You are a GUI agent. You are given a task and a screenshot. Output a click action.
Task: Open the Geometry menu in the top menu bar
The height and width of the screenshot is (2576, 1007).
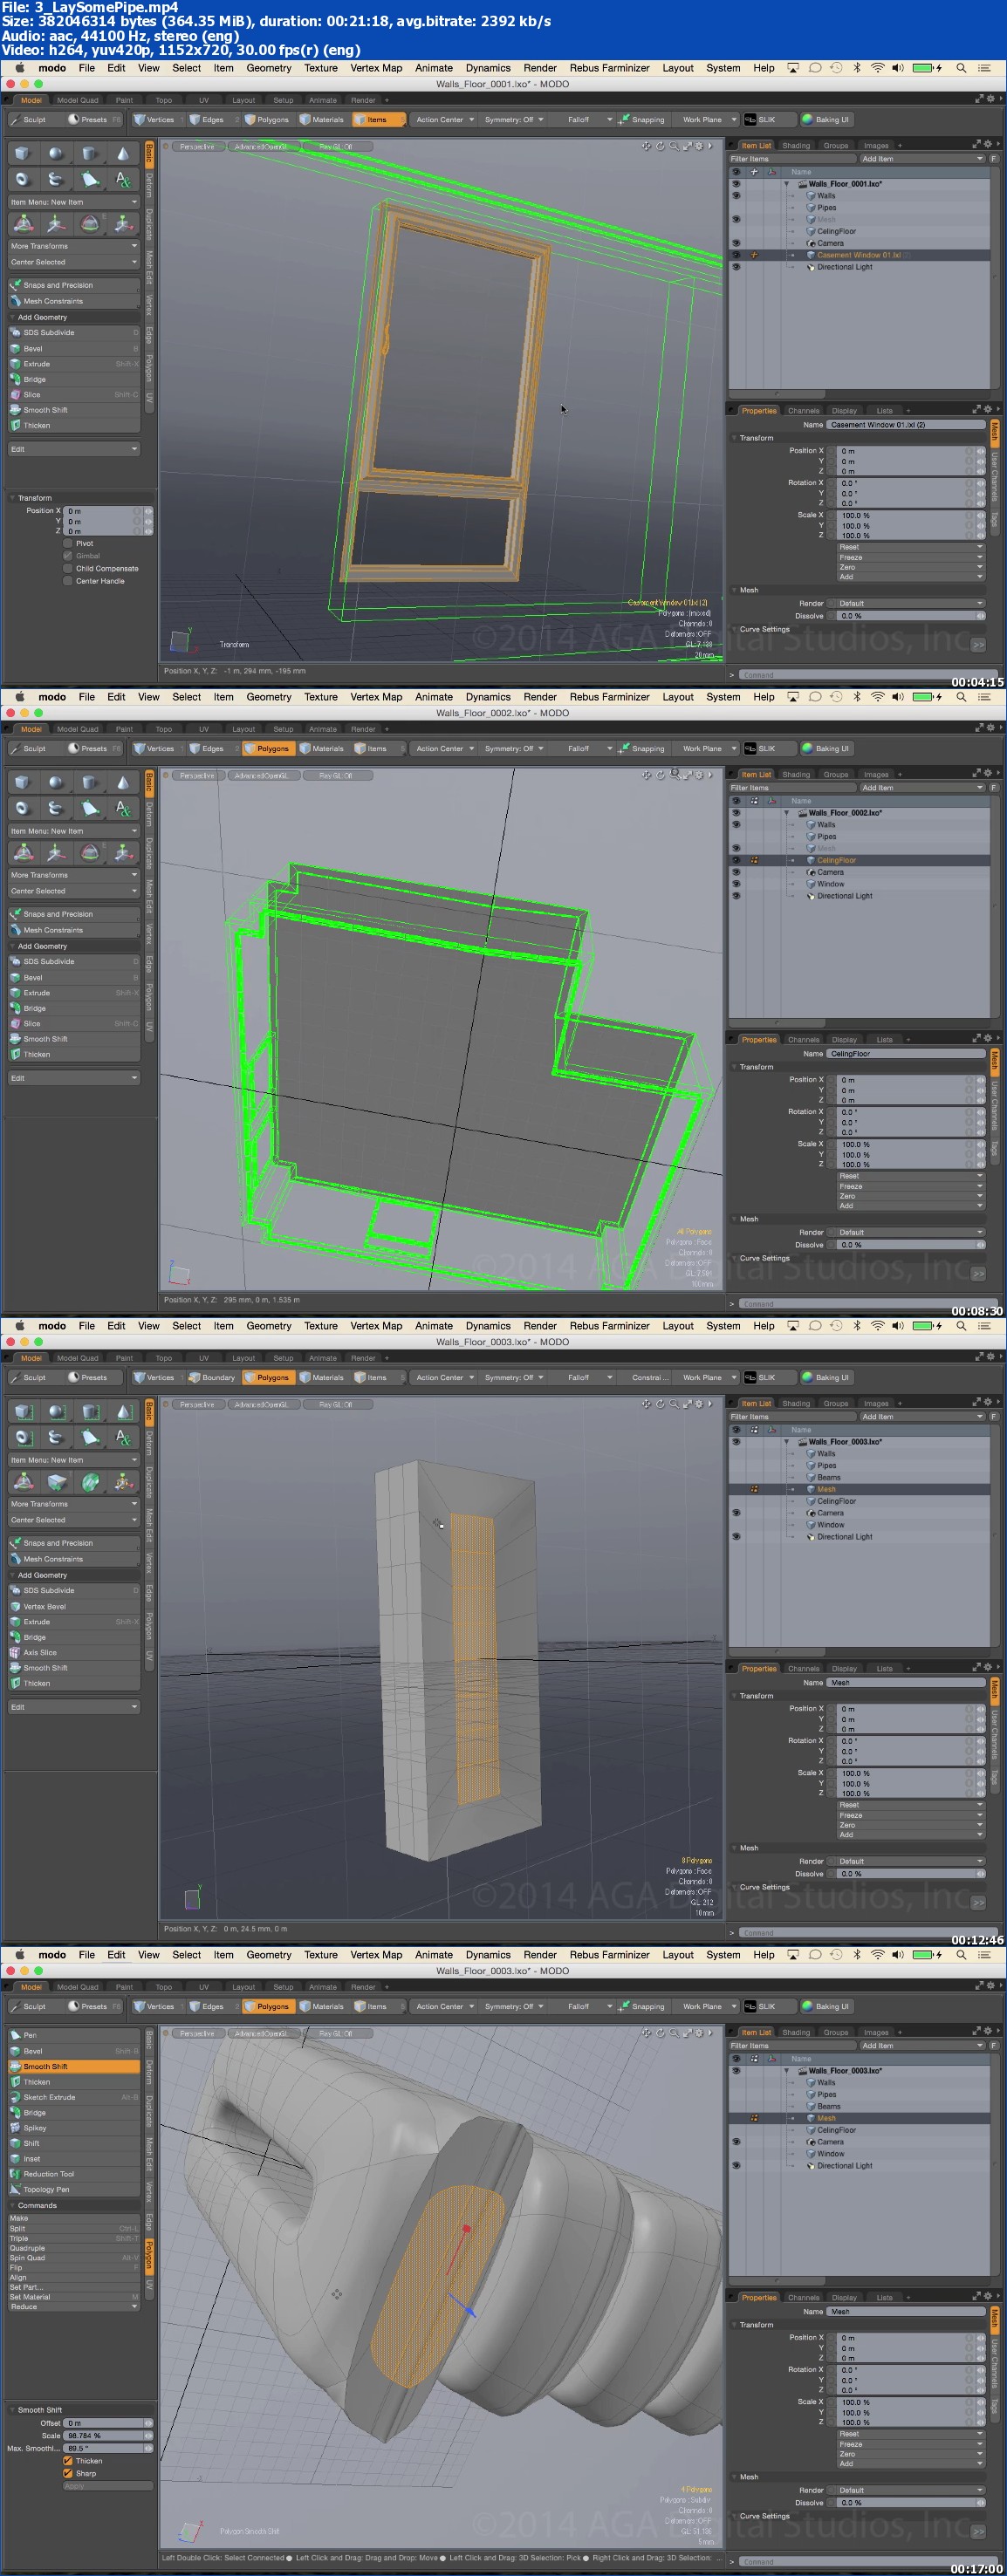click(269, 68)
